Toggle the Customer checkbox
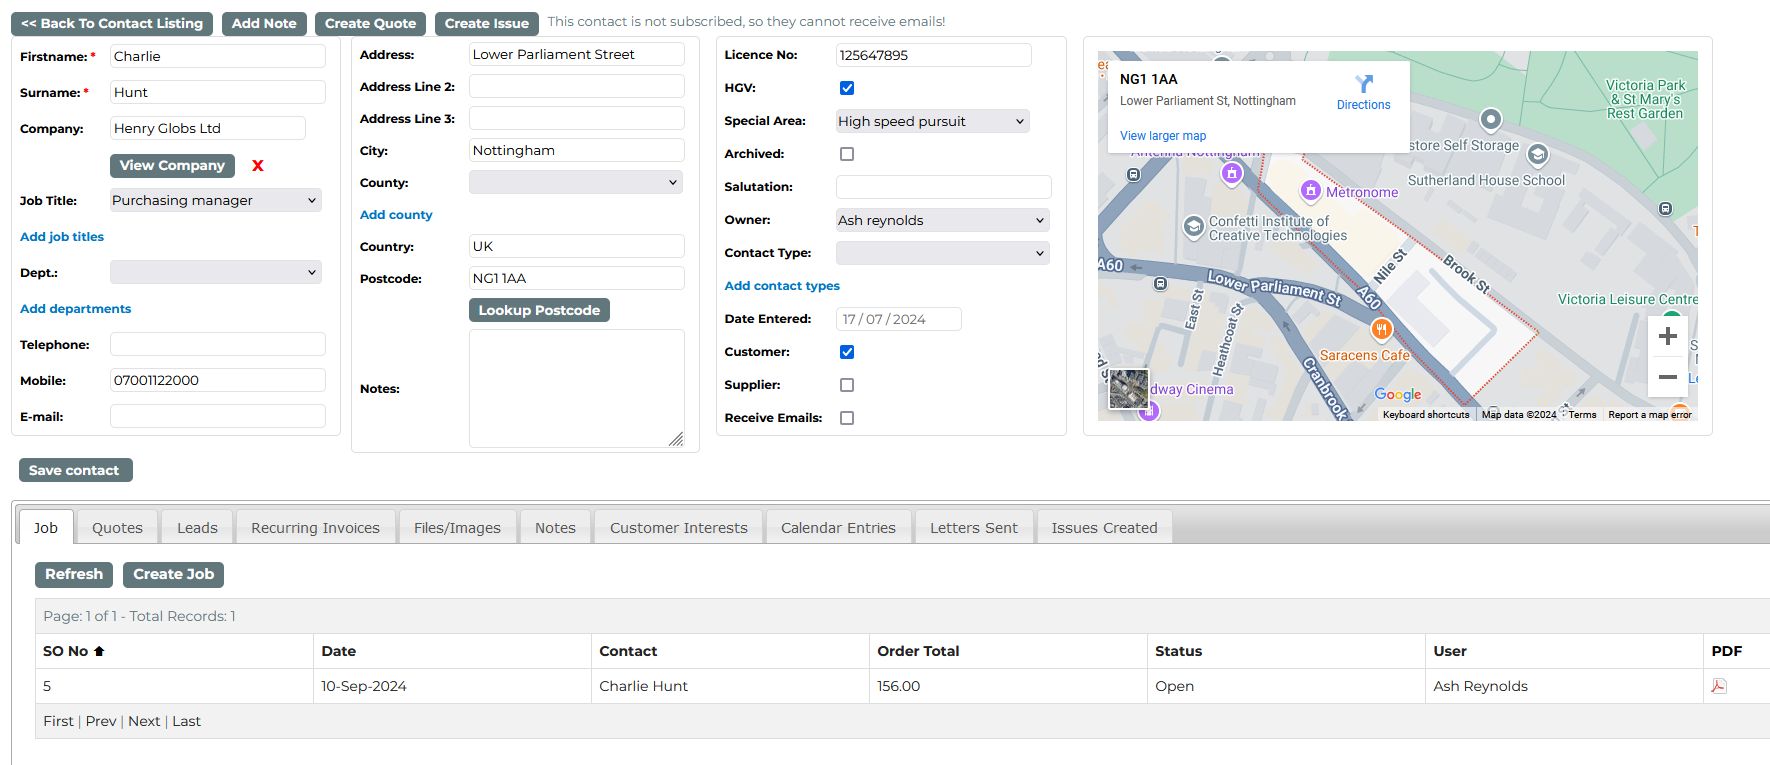 [x=847, y=352]
